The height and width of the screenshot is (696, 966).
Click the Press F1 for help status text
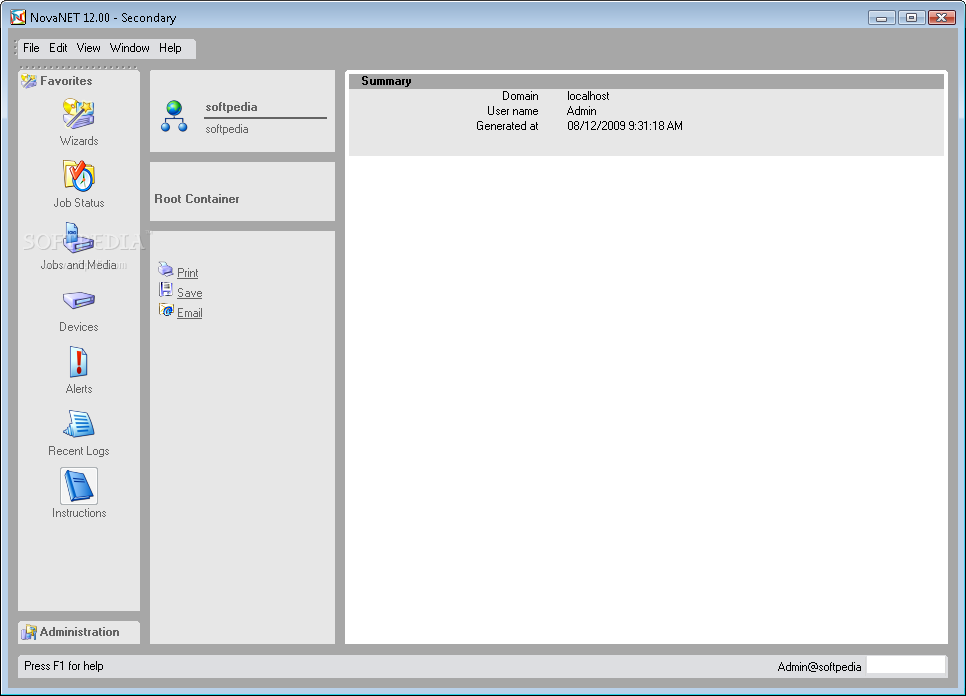click(63, 666)
